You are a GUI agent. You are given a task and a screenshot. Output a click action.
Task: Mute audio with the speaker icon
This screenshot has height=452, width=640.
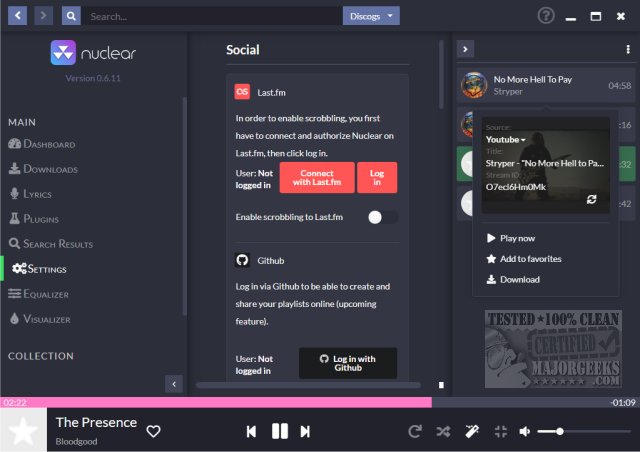tap(524, 431)
